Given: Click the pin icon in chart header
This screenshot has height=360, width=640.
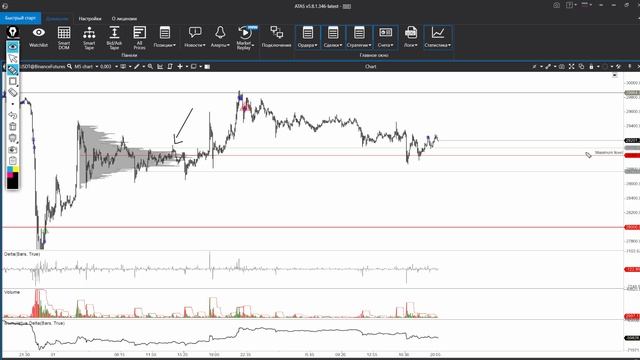Looking at the screenshot, I should point(630,67).
